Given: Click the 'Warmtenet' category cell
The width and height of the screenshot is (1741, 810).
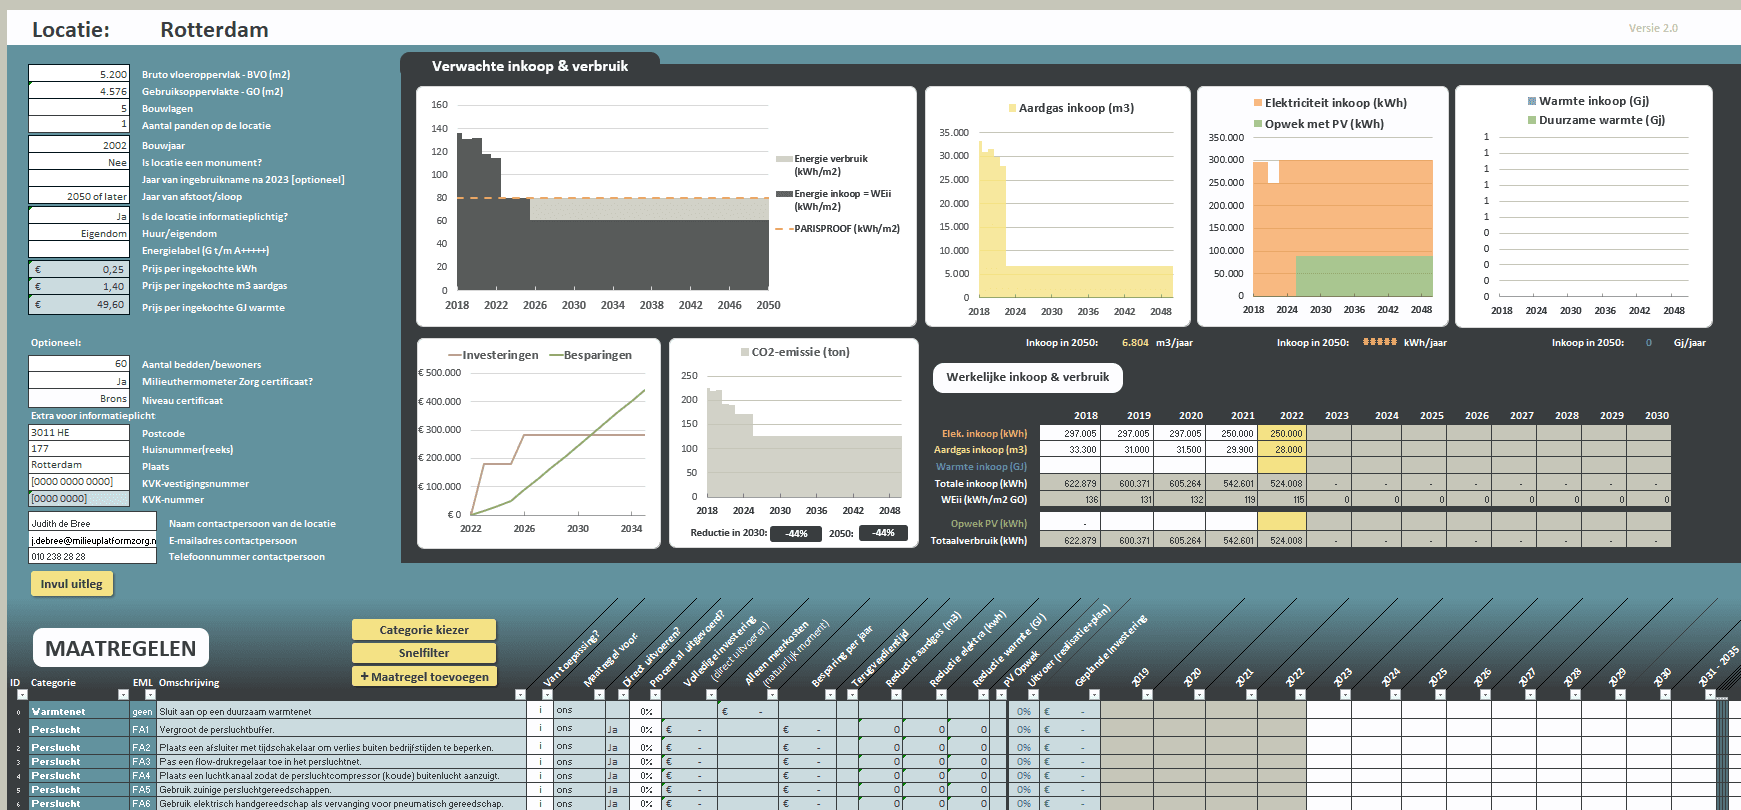Looking at the screenshot, I should (x=80, y=712).
